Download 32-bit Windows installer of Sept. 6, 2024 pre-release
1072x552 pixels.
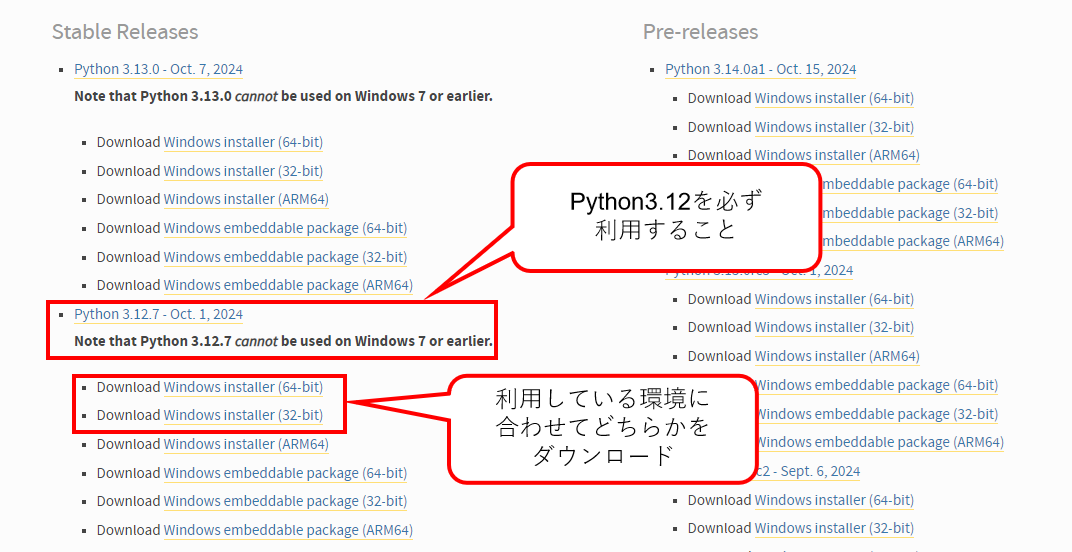tap(834, 529)
